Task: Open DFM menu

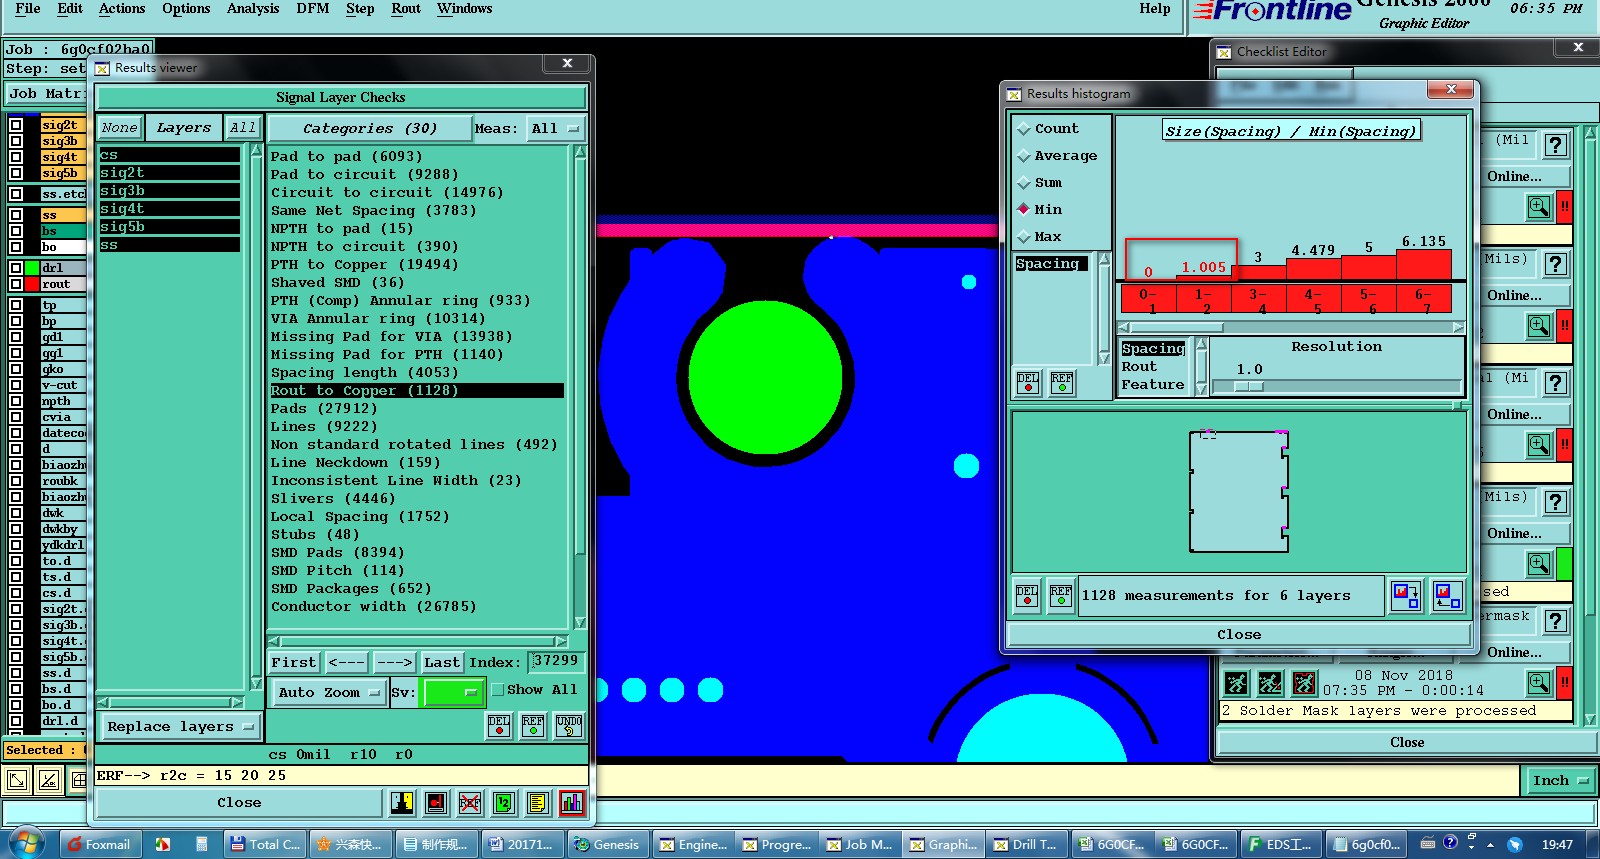Action: pos(313,8)
